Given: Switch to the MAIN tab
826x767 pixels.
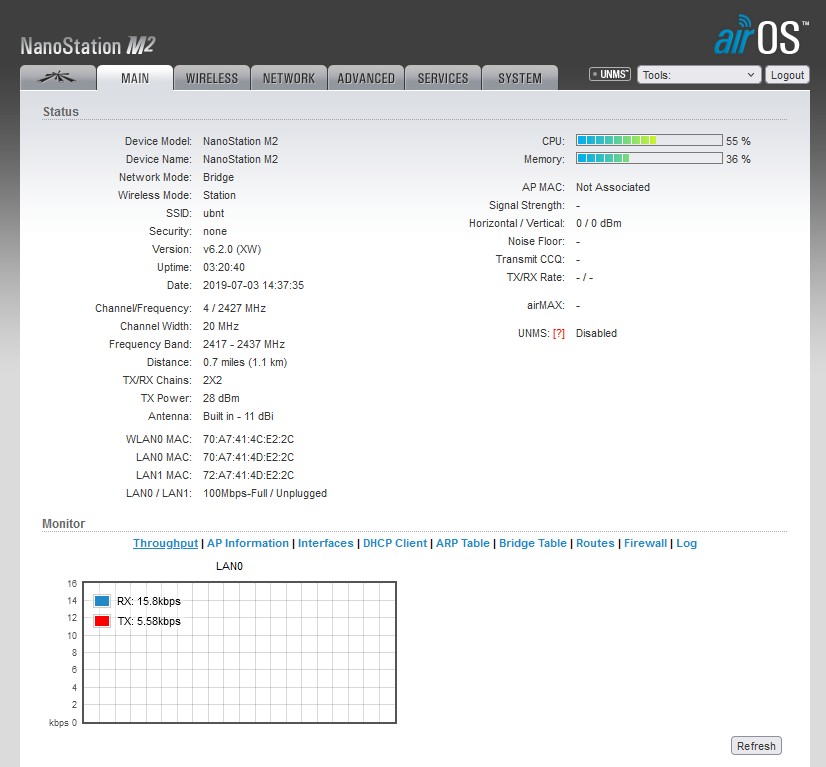Looking at the screenshot, I should click(x=135, y=78).
